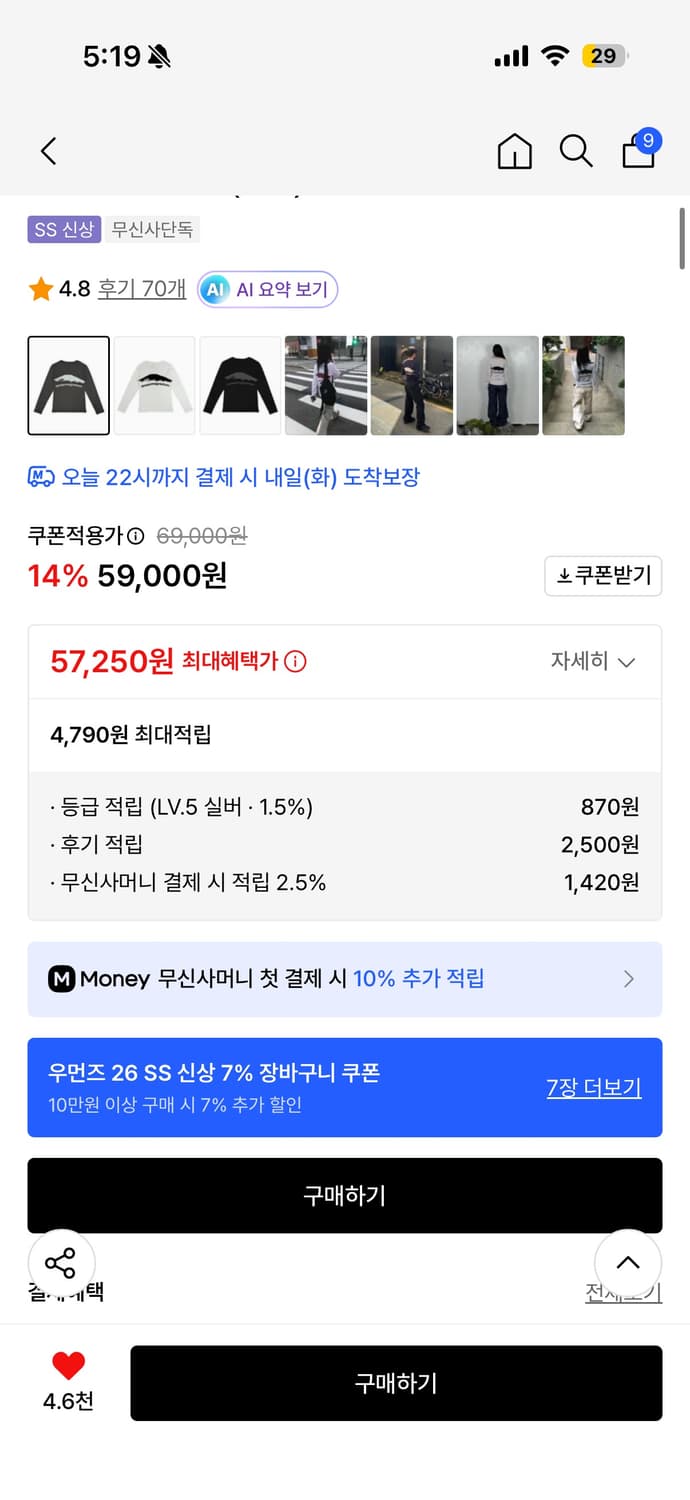
Task: Open the Money first-payment reward banner chevron
Action: (628, 978)
